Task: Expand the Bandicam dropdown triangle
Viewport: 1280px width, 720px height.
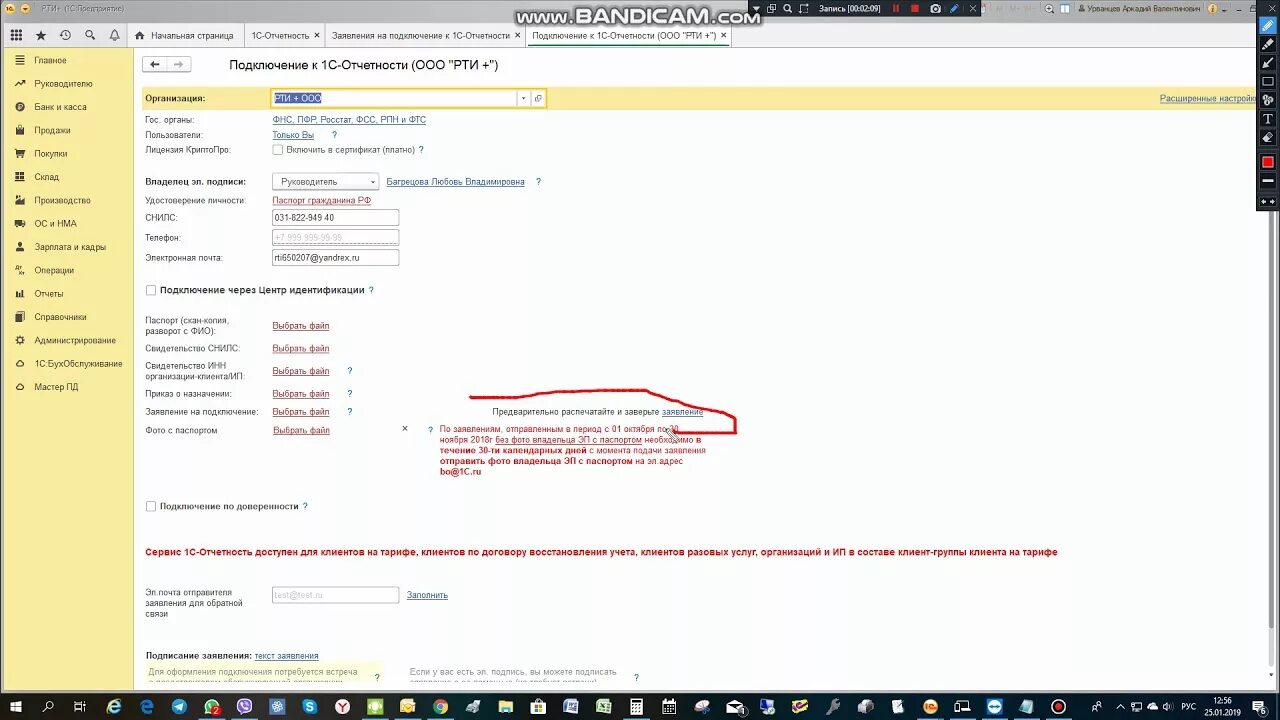Action: [x=756, y=9]
